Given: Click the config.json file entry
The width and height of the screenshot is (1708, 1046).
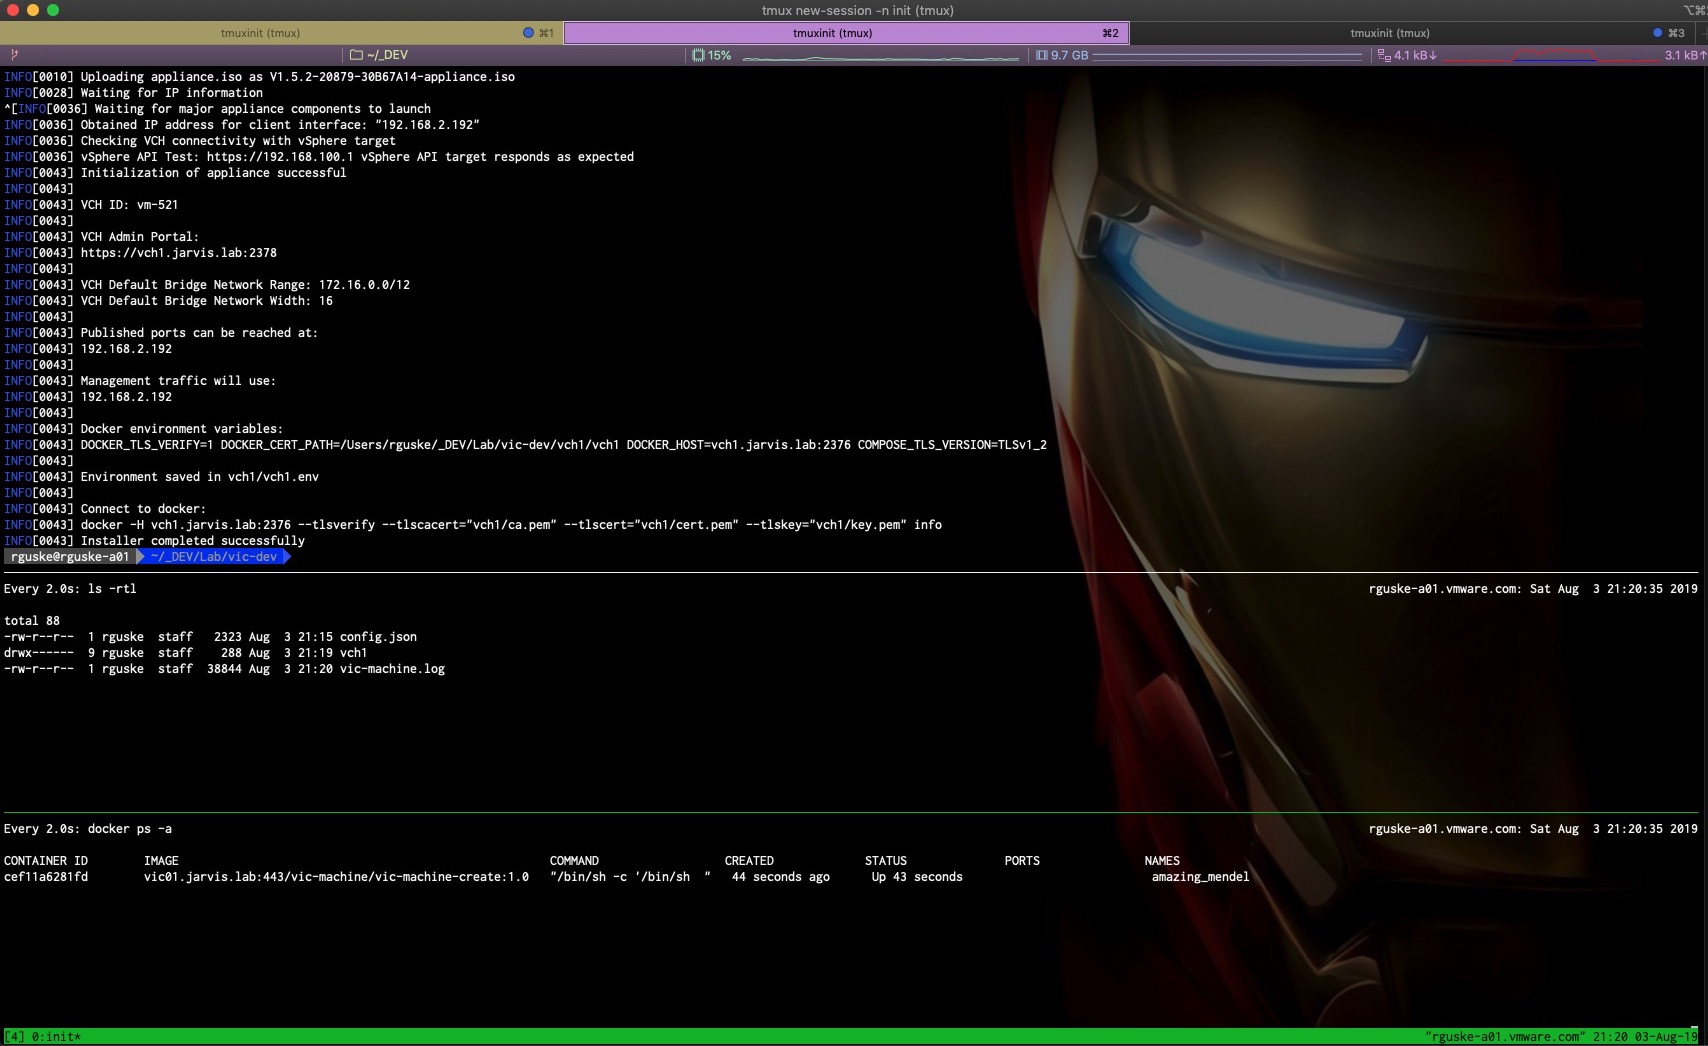Looking at the screenshot, I should click(x=378, y=637).
